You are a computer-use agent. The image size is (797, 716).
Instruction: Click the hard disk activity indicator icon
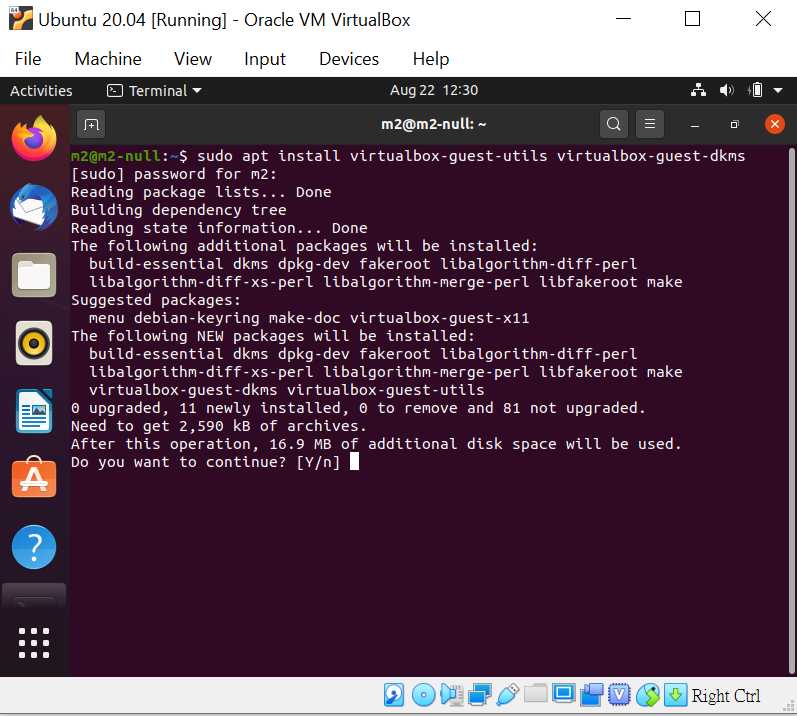point(394,695)
